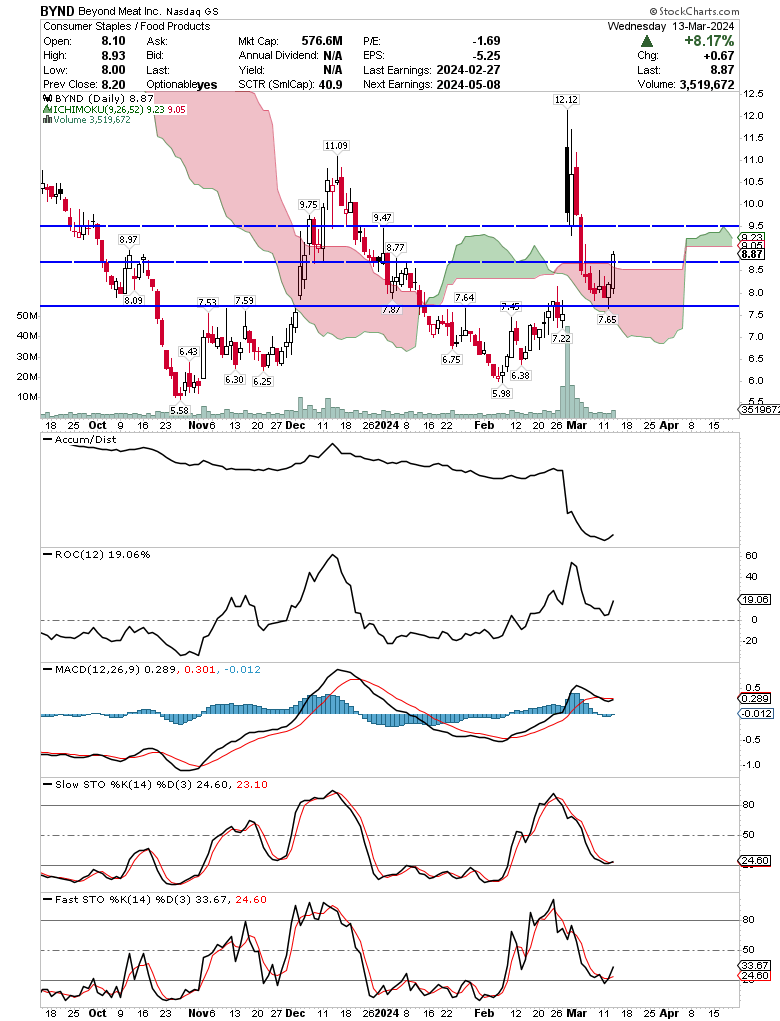Click the 19.06 ROC axis value tag

pyautogui.click(x=755, y=599)
